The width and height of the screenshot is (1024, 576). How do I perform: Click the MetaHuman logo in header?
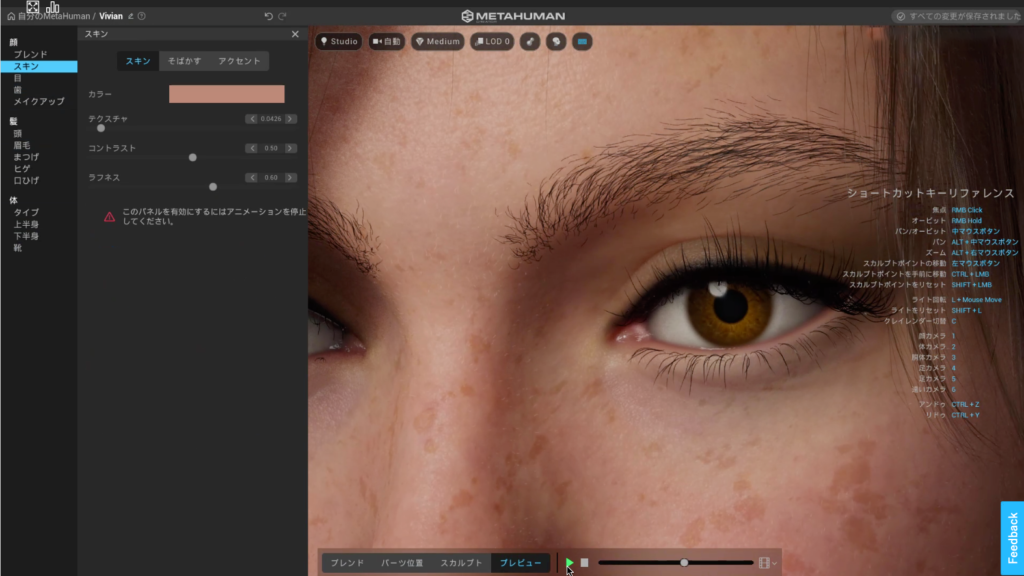pos(513,16)
